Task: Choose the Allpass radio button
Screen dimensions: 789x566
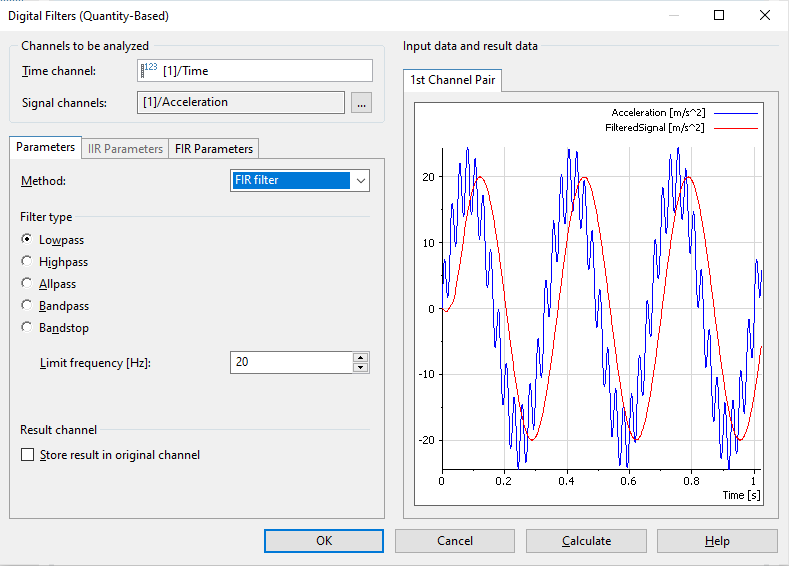Action: (x=27, y=284)
